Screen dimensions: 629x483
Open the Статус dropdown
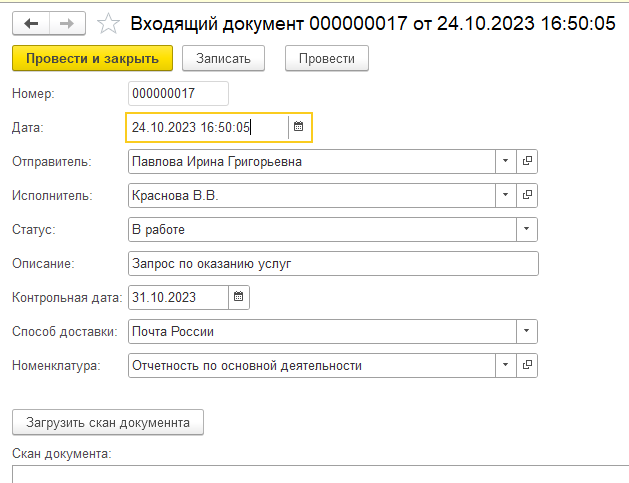click(527, 229)
